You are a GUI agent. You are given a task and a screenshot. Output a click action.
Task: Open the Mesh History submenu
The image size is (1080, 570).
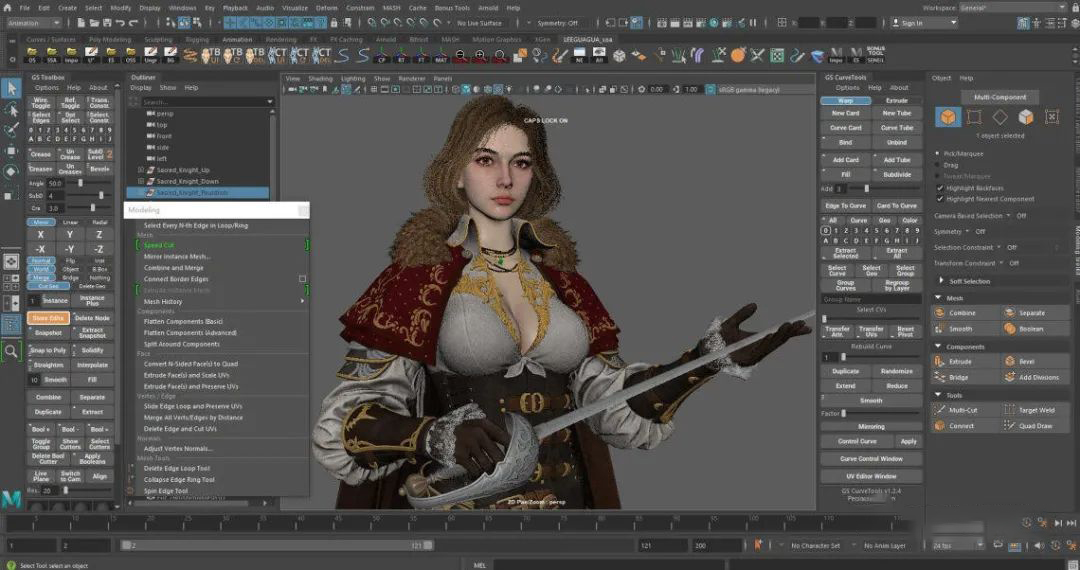click(x=223, y=302)
